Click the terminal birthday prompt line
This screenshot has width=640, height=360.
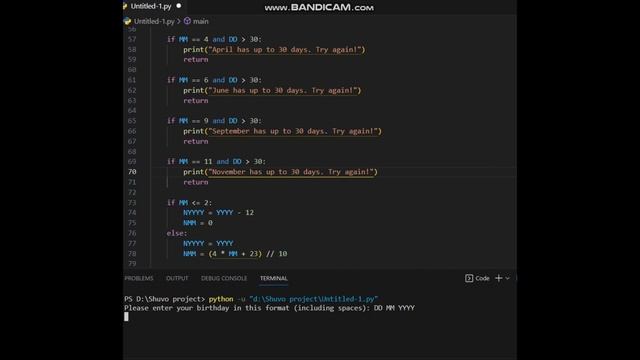click(x=269, y=308)
